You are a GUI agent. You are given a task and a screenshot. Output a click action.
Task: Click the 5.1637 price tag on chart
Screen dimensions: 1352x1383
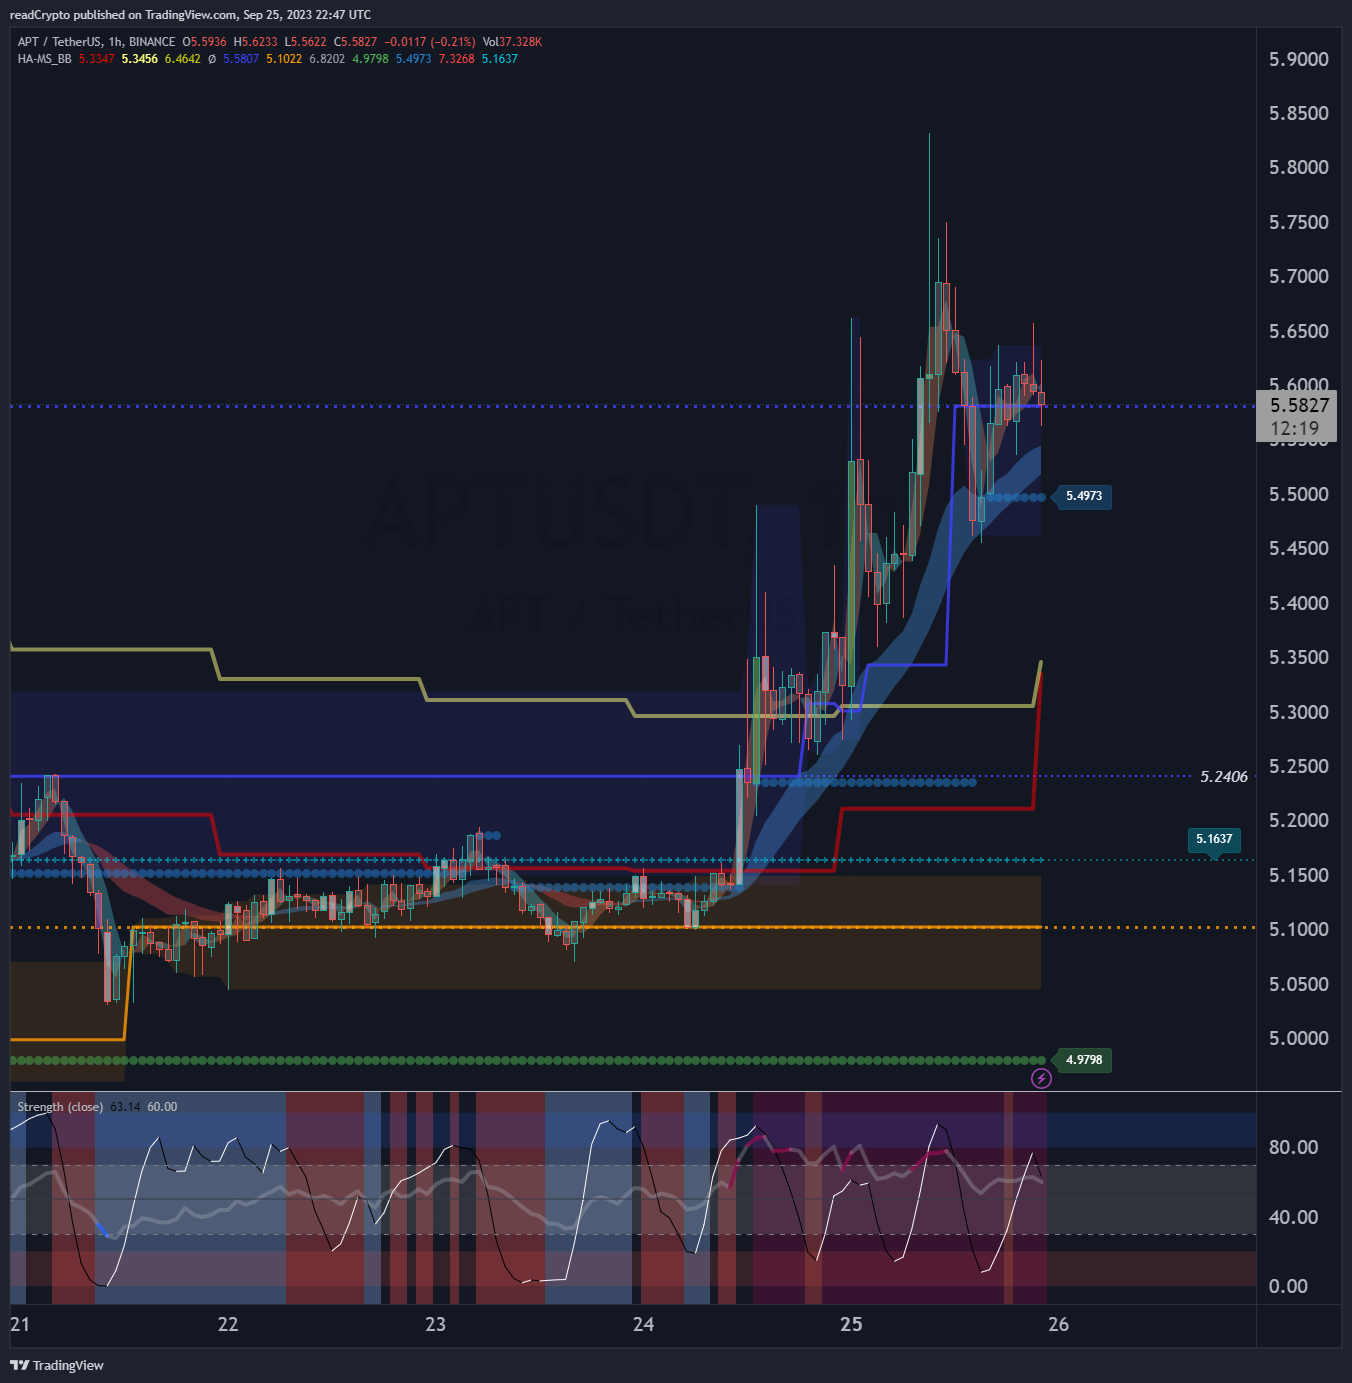click(1214, 839)
